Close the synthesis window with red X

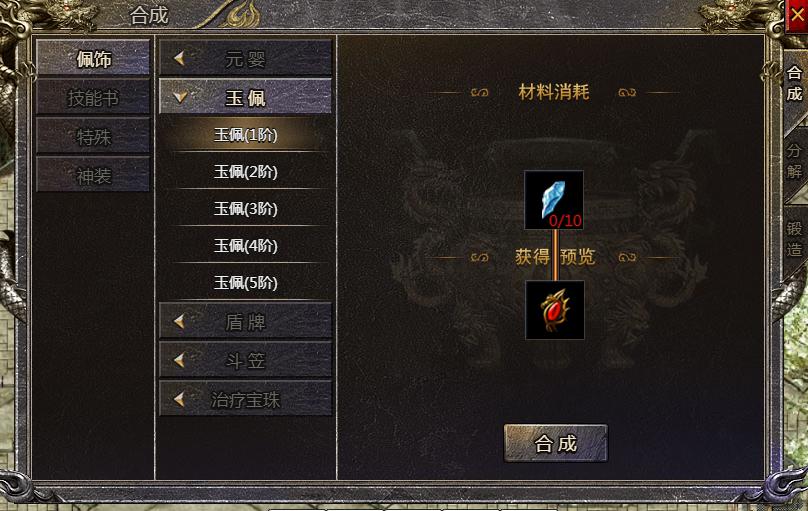(797, 15)
